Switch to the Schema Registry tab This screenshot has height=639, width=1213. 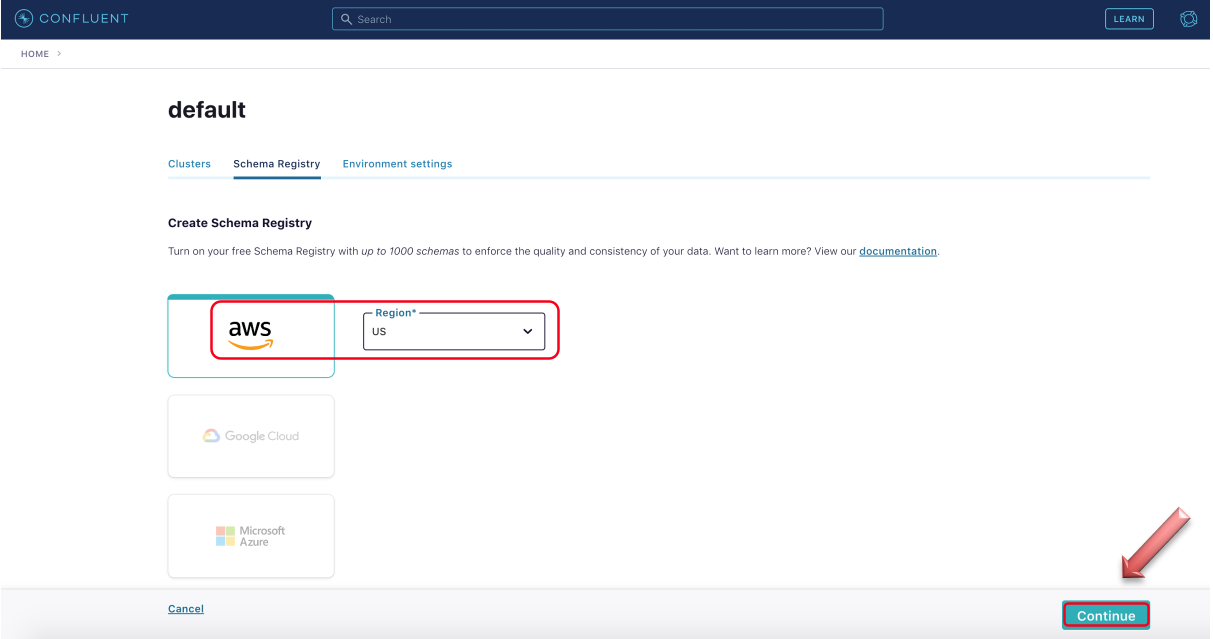pos(277,164)
